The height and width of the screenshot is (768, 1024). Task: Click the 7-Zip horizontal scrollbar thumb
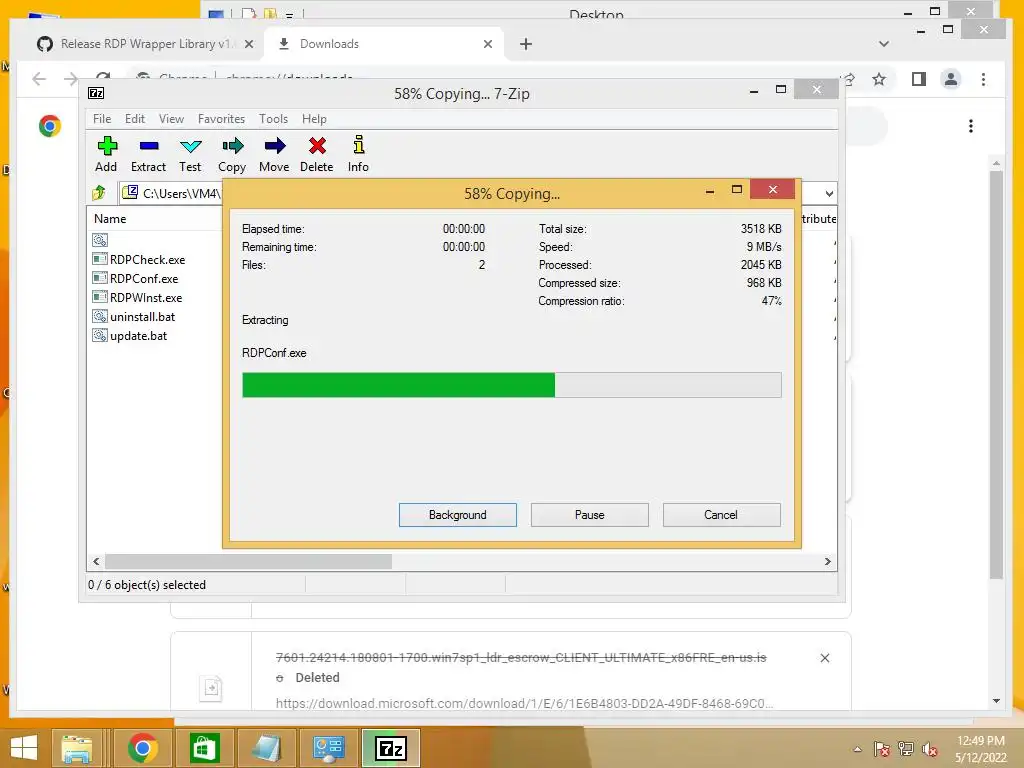pyautogui.click(x=248, y=562)
